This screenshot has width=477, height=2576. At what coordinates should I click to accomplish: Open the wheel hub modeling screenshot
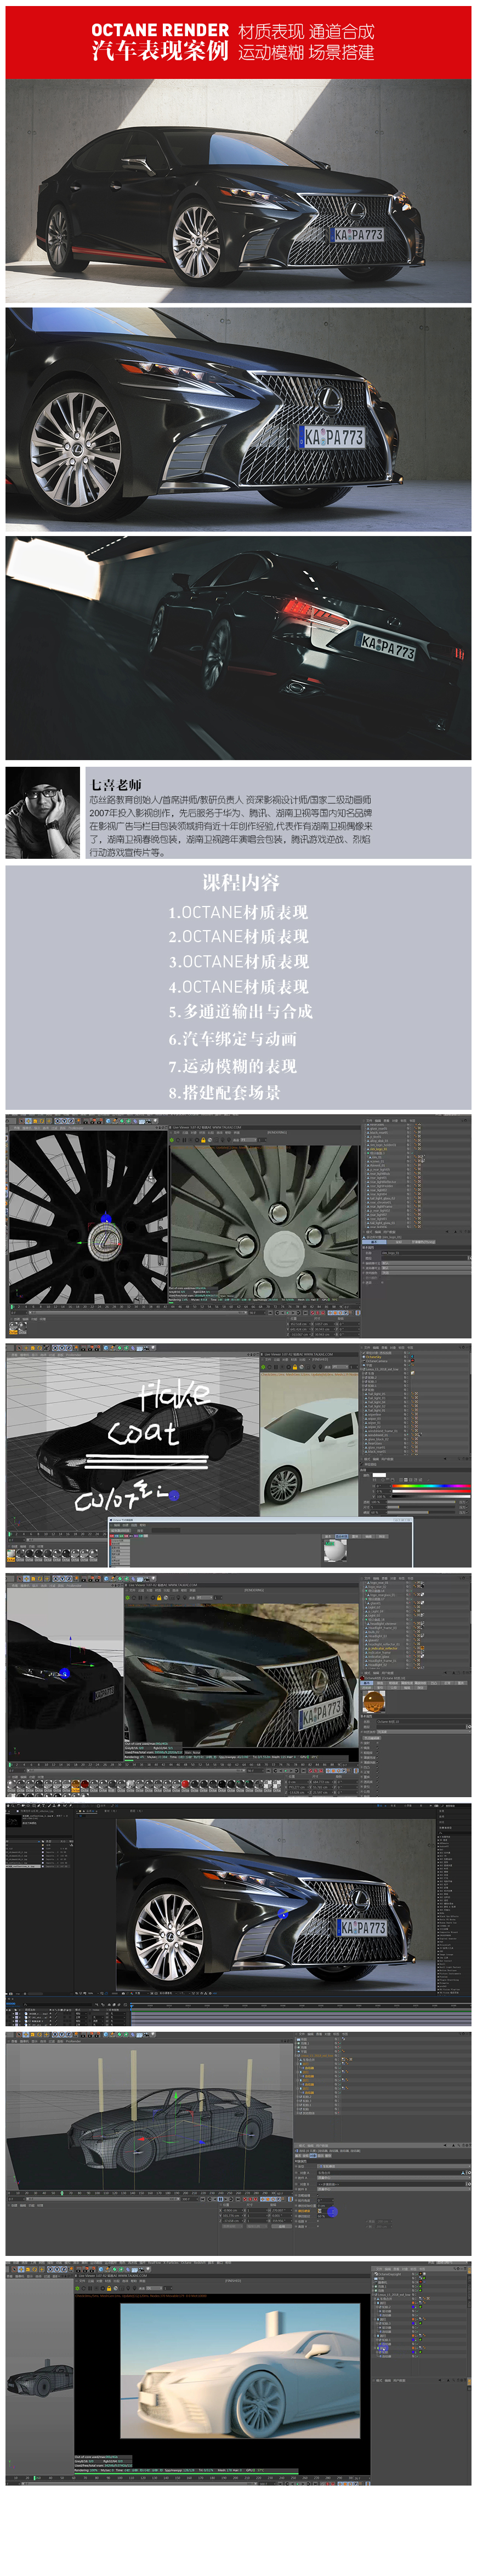(x=238, y=1227)
